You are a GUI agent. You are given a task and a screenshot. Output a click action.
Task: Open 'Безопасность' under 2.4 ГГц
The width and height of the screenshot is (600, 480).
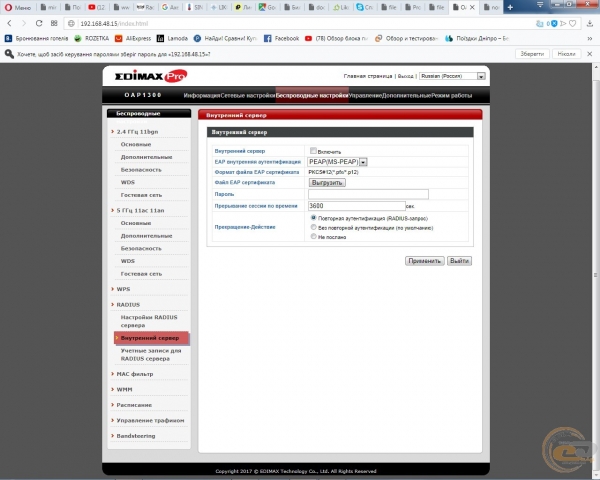click(141, 170)
